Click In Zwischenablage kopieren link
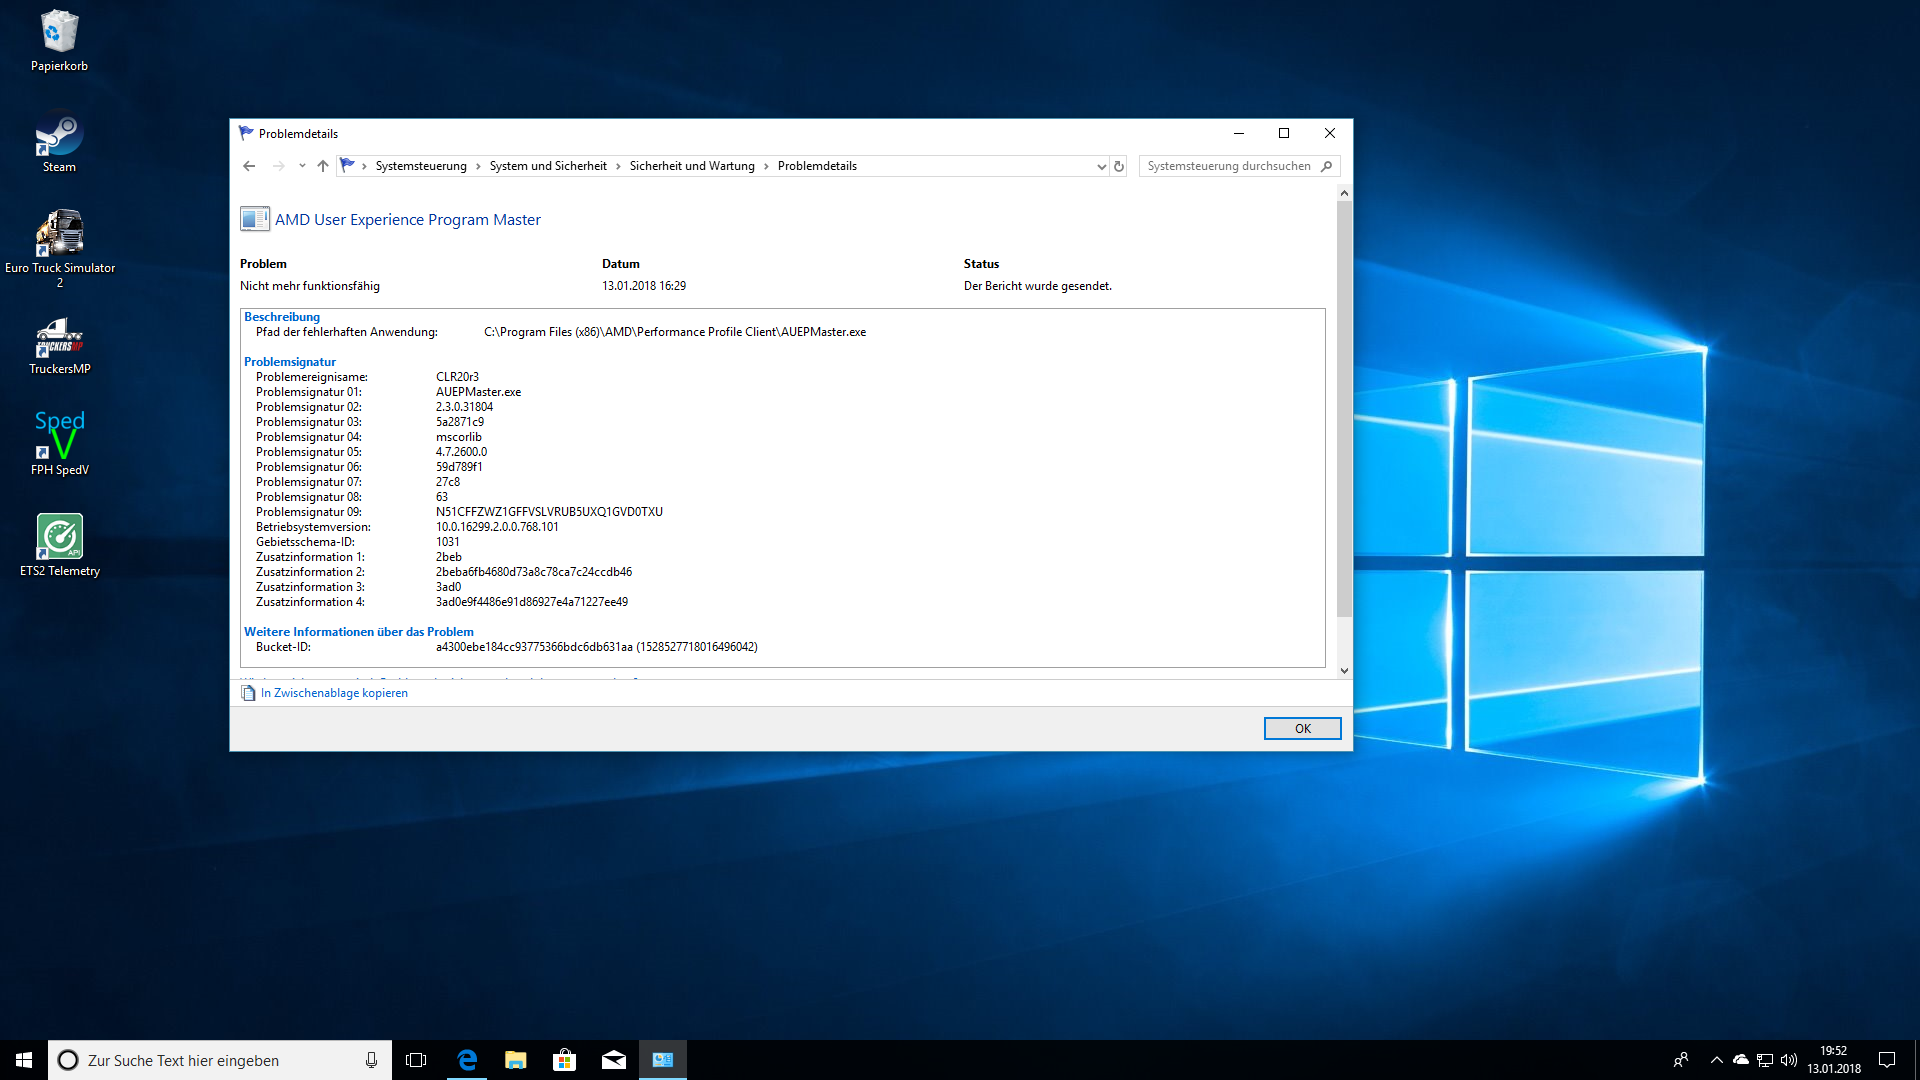1920x1080 pixels. tap(334, 693)
